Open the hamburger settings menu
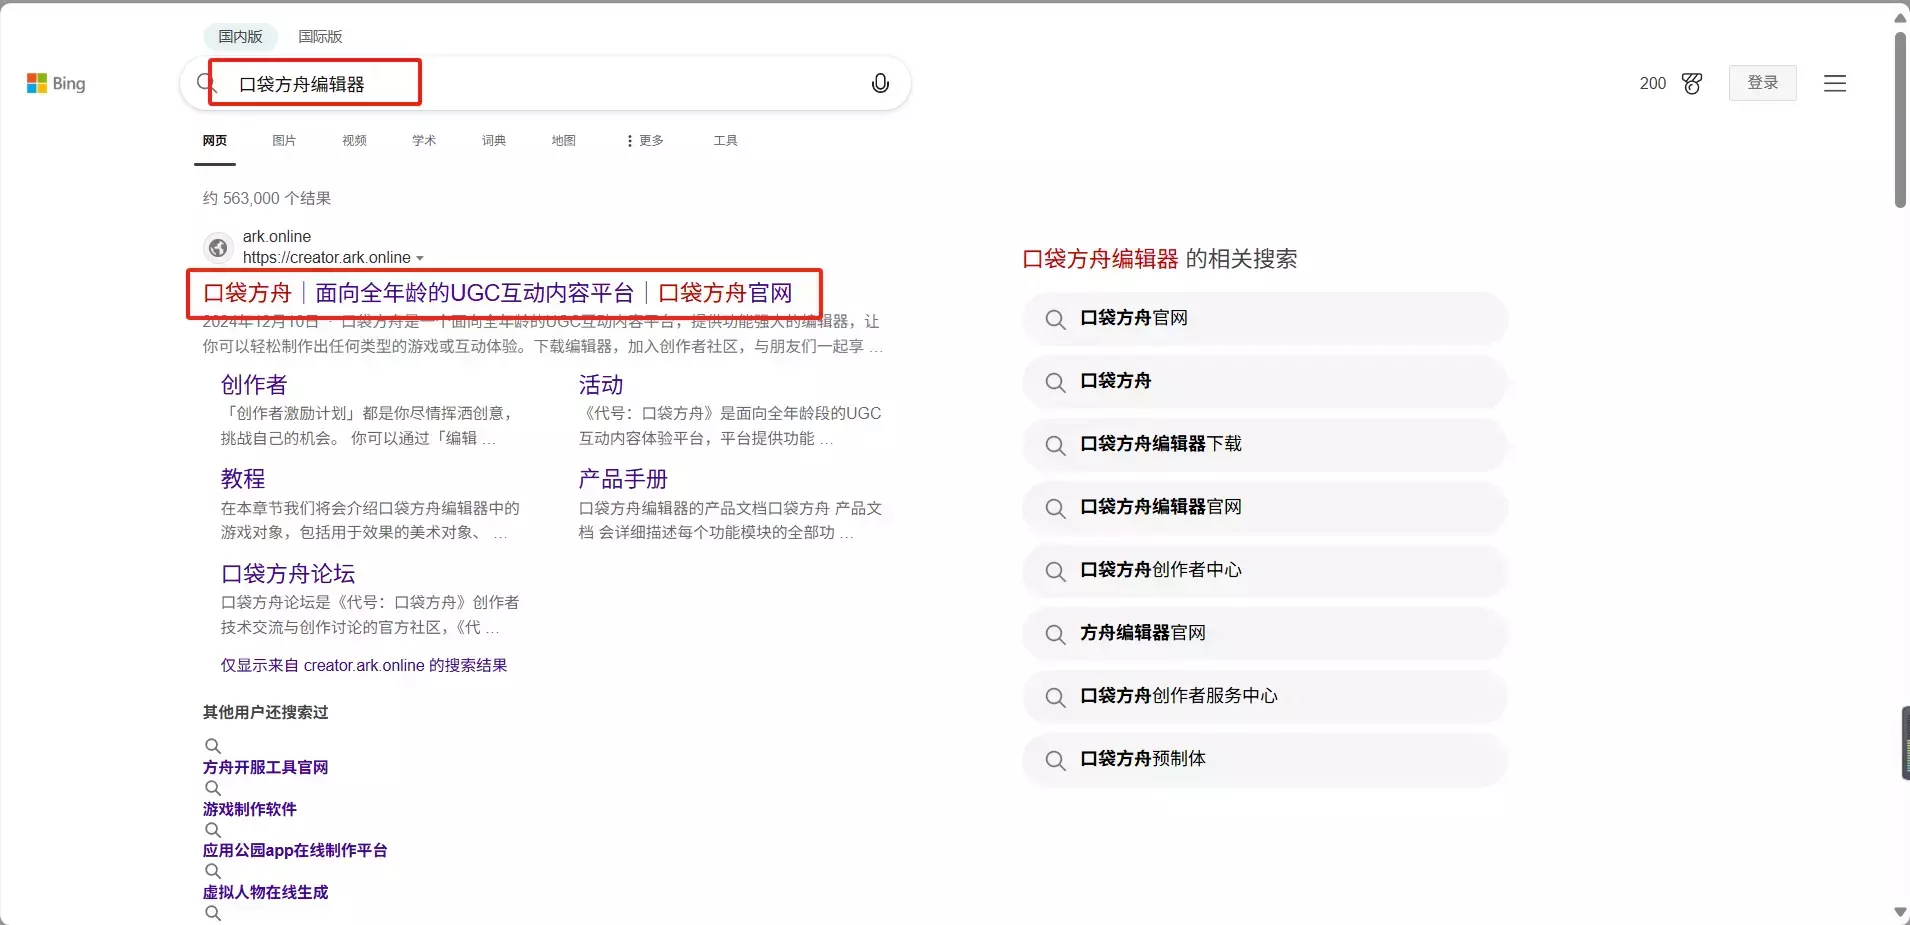 click(x=1835, y=84)
